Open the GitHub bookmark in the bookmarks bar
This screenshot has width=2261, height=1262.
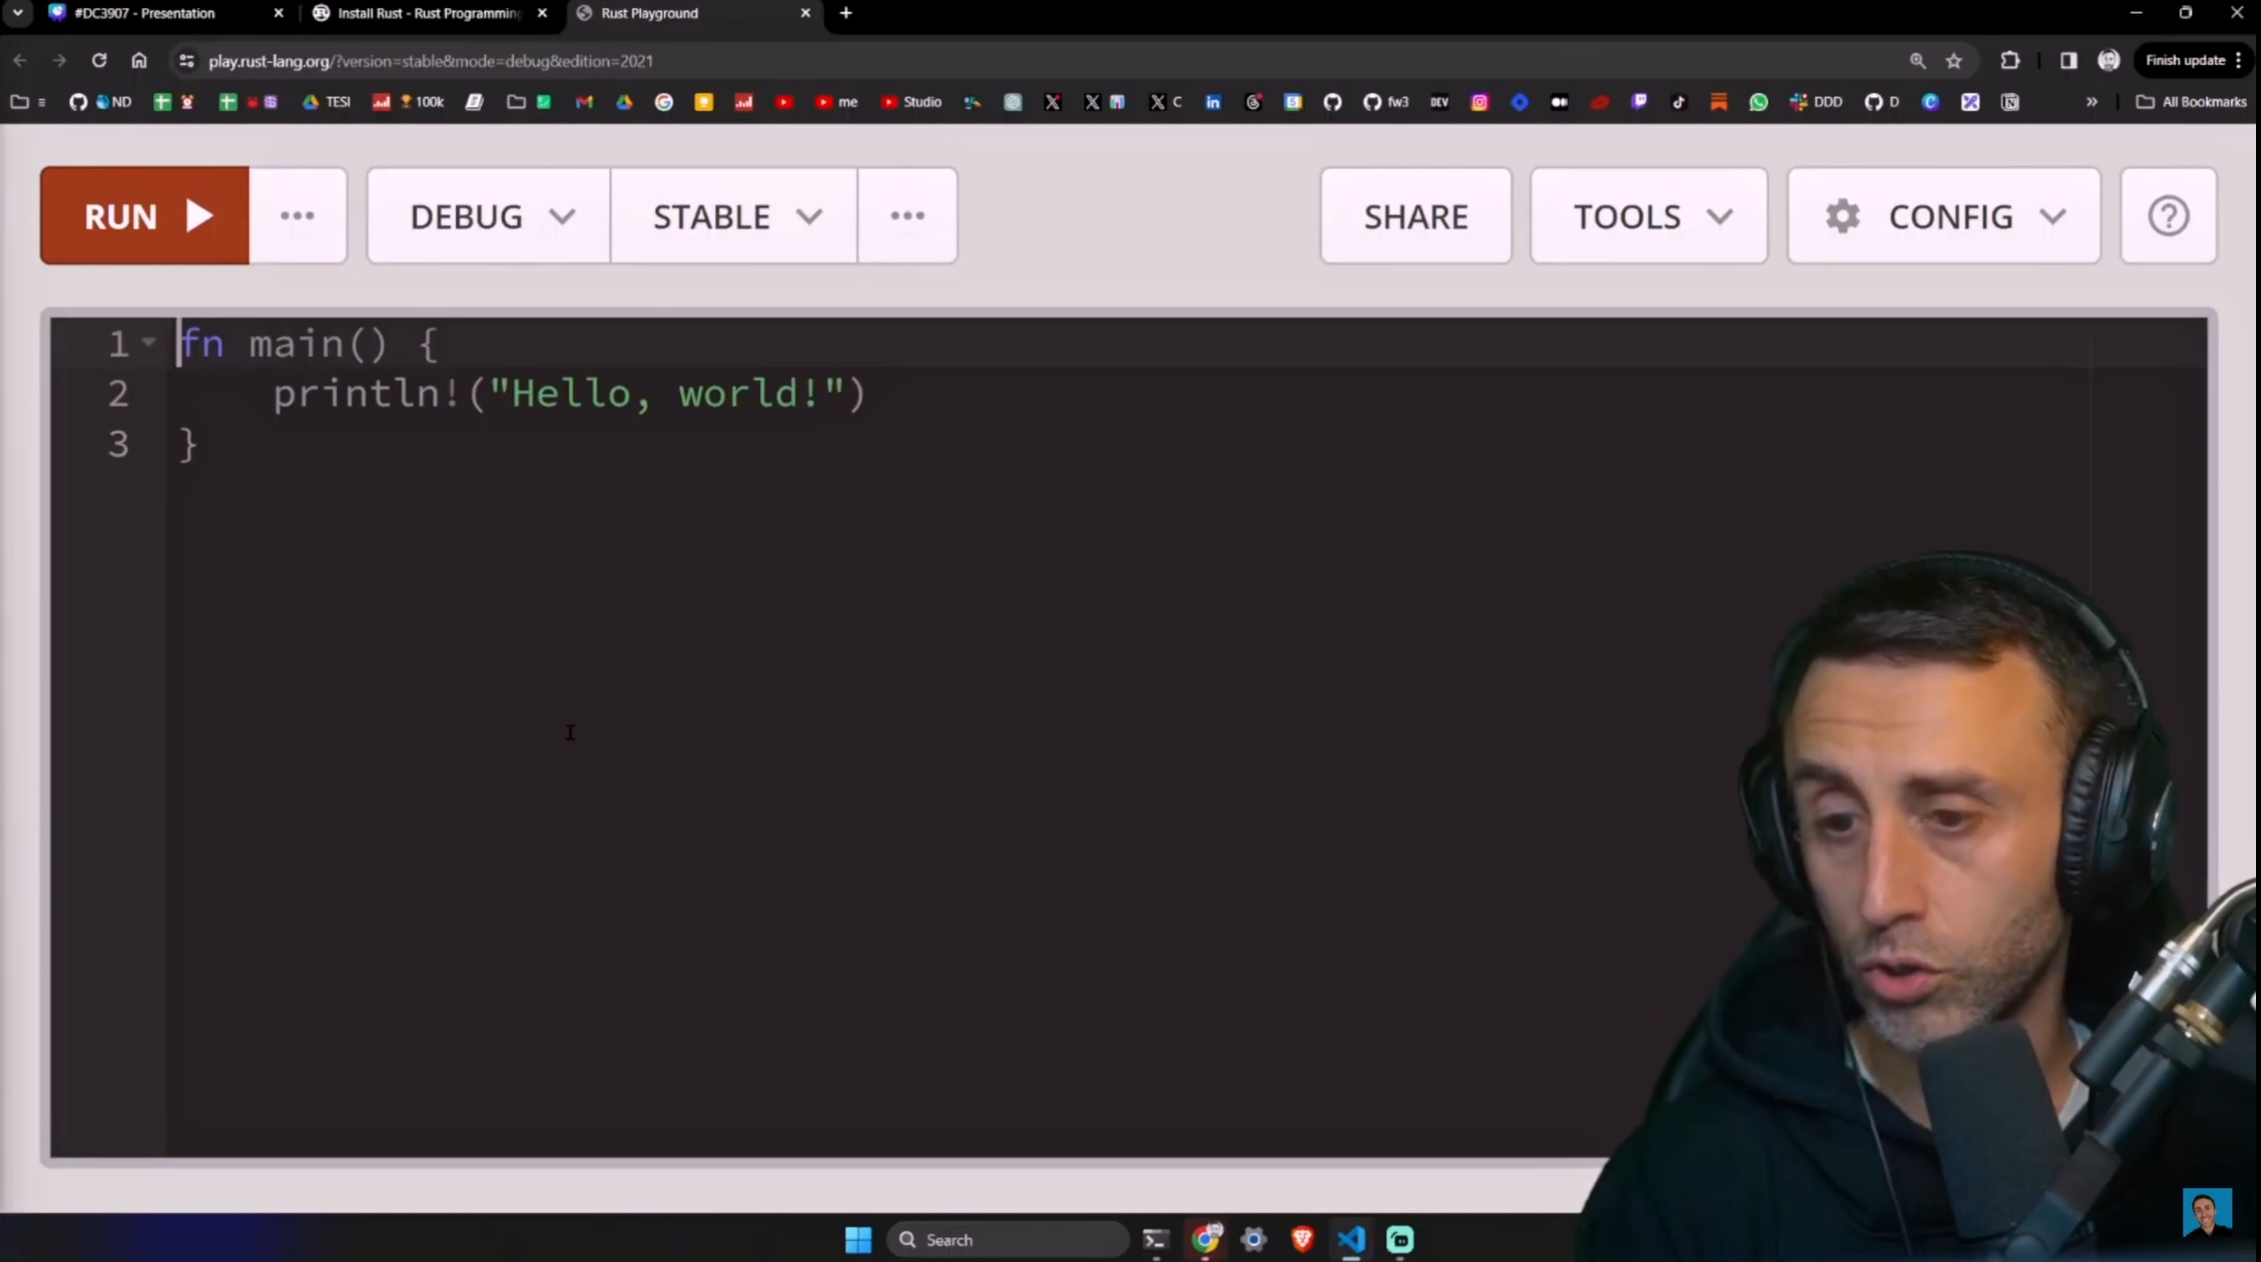point(77,101)
